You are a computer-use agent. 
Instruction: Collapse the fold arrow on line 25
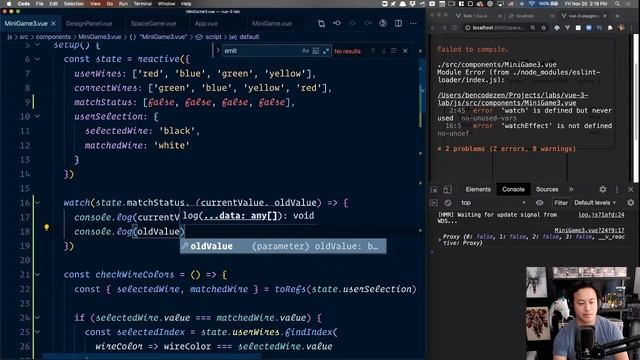pos(38,332)
